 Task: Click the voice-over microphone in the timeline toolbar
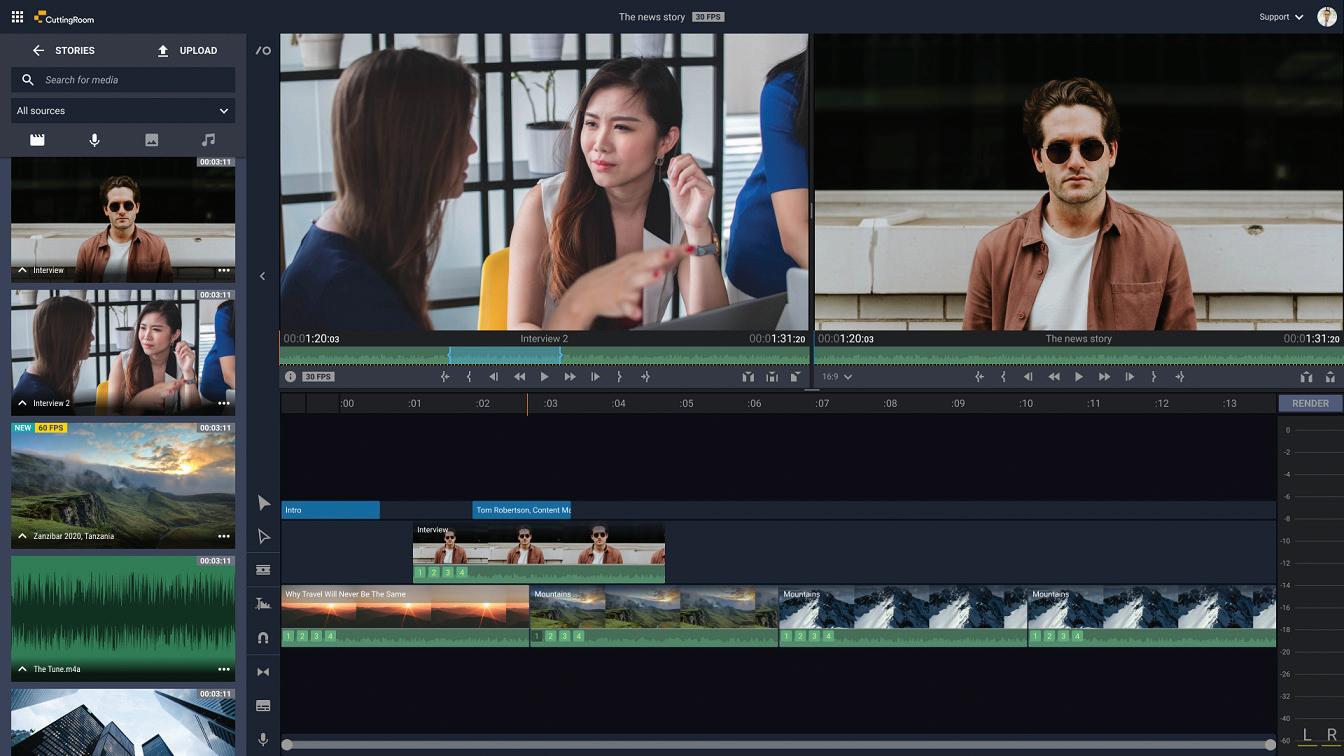(264, 740)
